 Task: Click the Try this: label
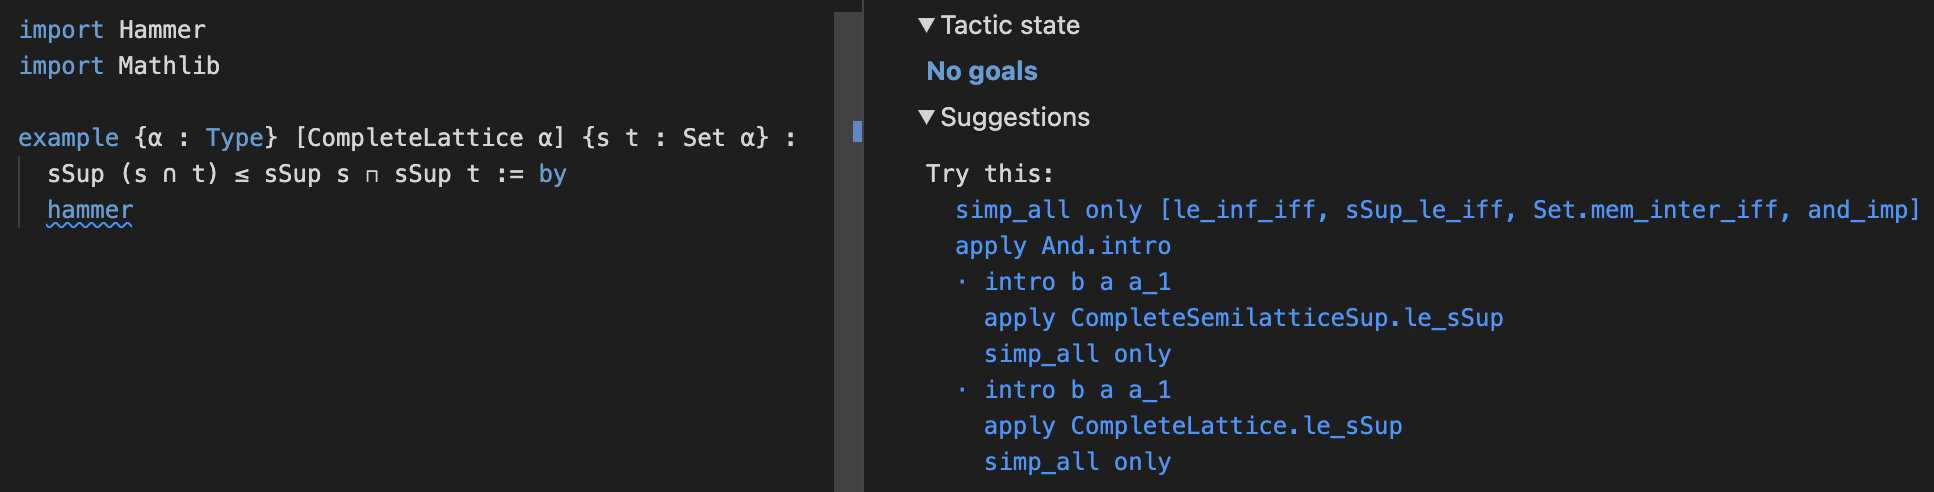(x=989, y=174)
